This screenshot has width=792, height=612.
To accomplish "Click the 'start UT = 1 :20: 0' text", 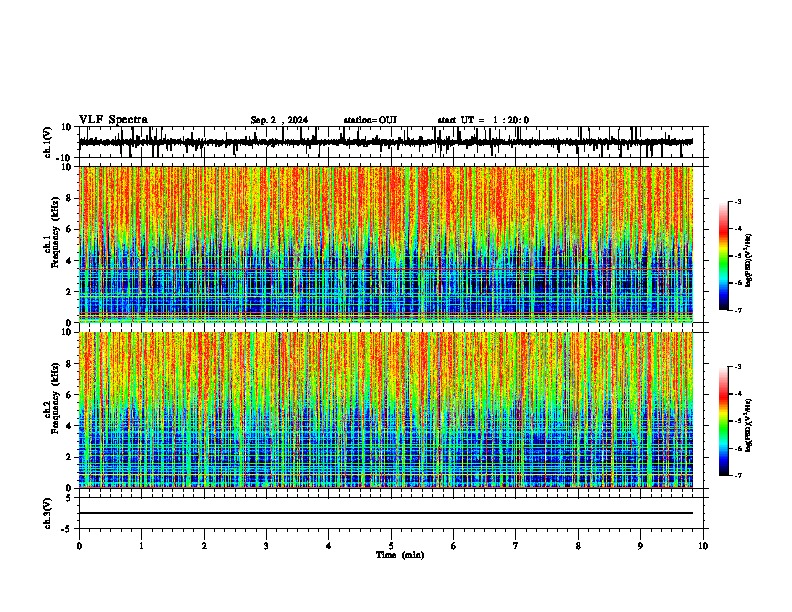I will point(483,120).
